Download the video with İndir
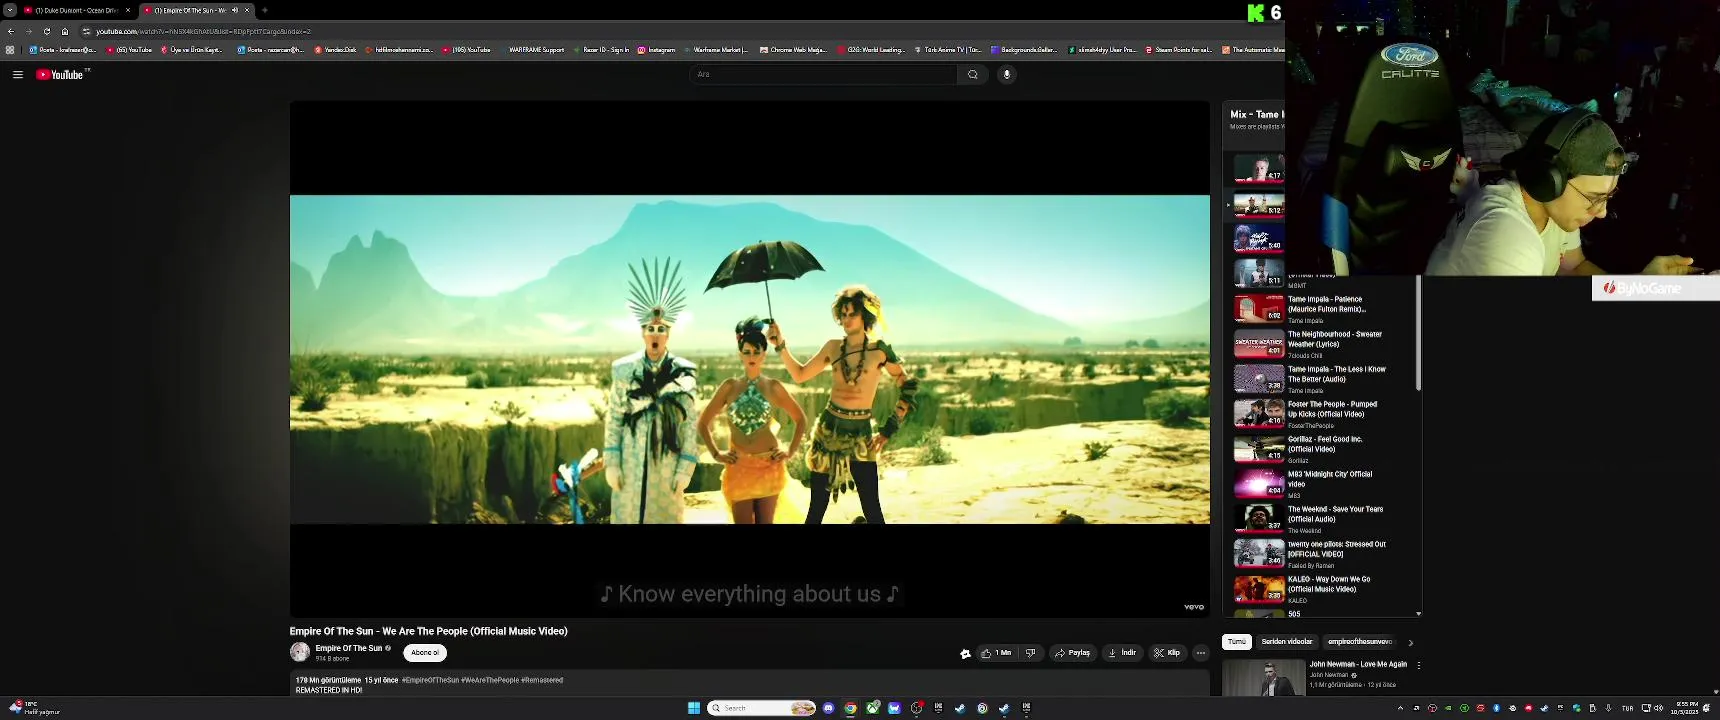This screenshot has height=720, width=1720. pos(1123,653)
